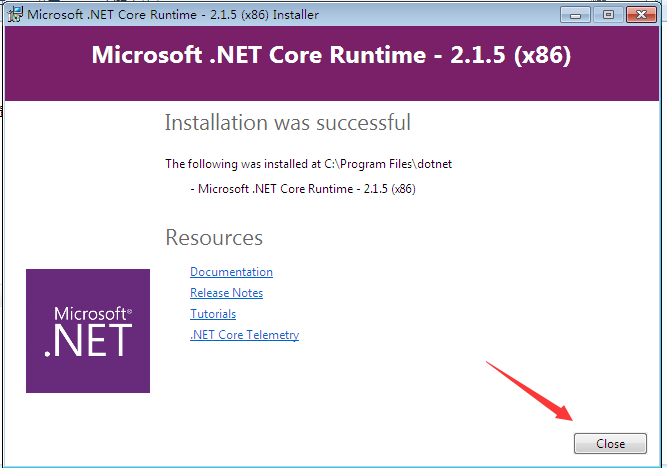667x468 pixels.
Task: Select the installed runtime list entry
Action: (x=302, y=188)
